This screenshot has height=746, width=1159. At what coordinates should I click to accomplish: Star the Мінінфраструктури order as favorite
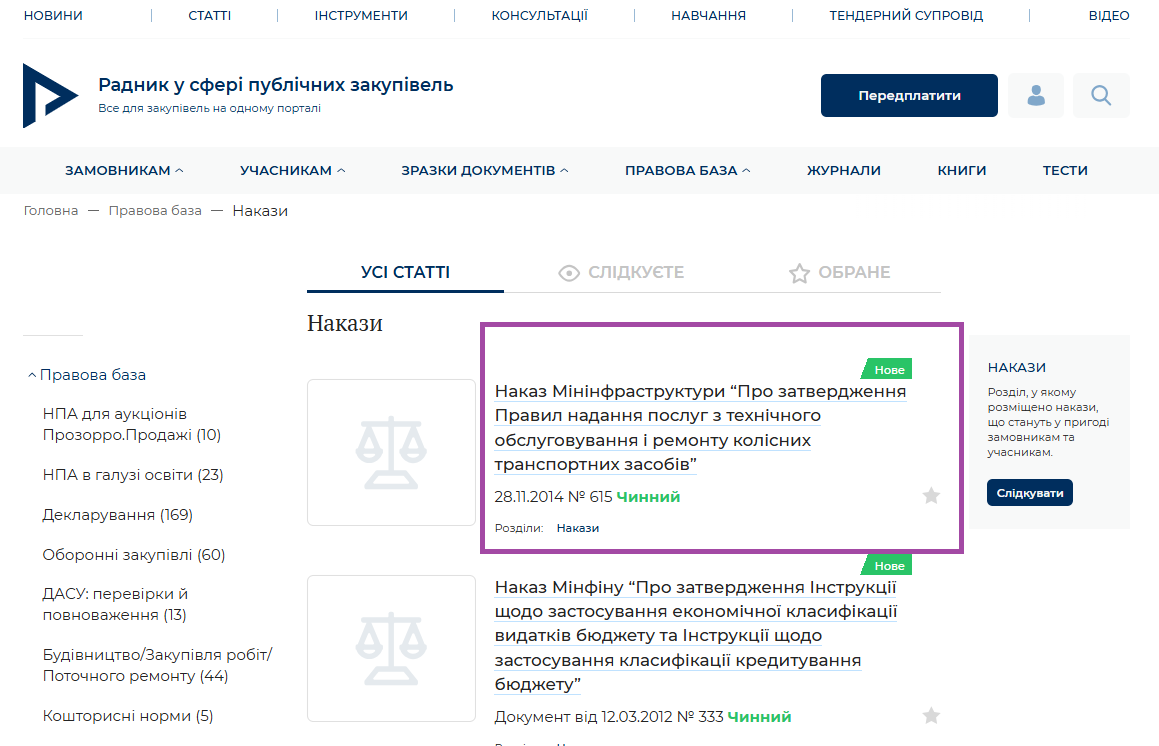click(931, 496)
